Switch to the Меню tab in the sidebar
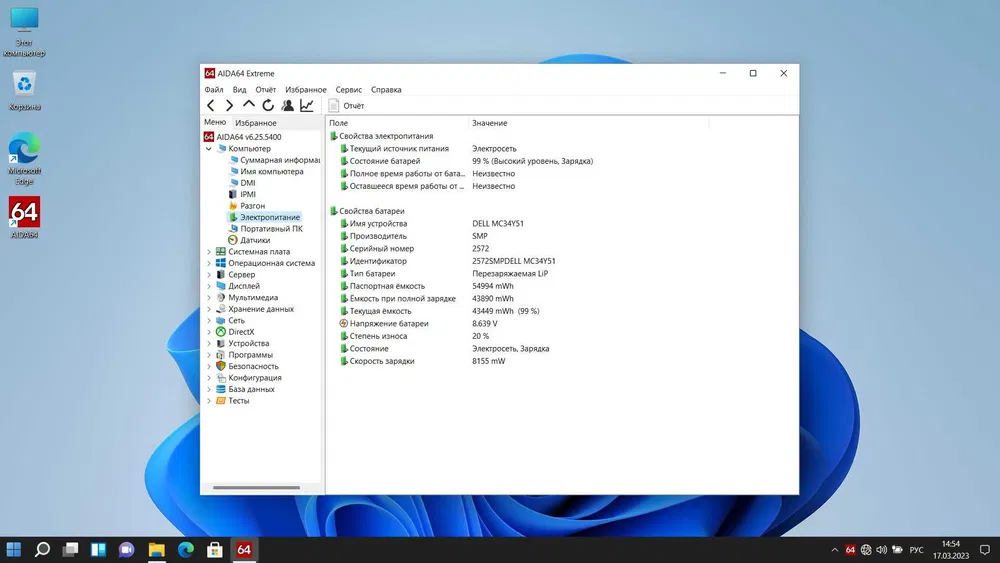Viewport: 1000px width, 563px height. pyautogui.click(x=215, y=122)
